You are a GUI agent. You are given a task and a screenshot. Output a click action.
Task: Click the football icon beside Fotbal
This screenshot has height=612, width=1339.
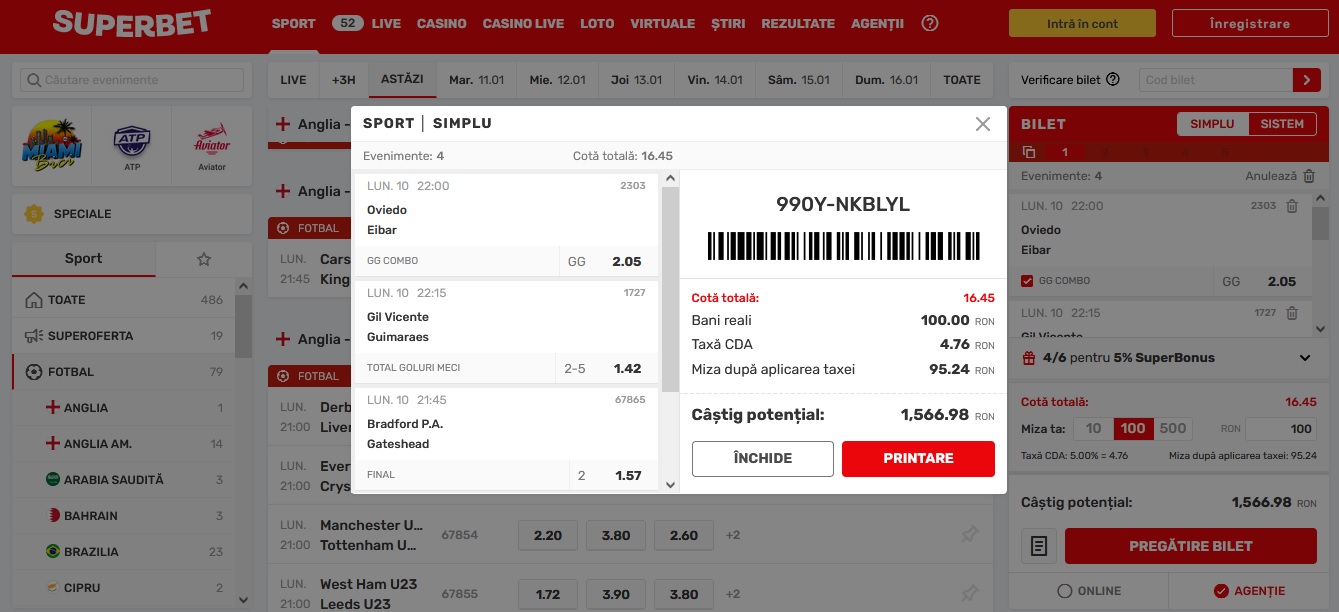pyautogui.click(x=33, y=372)
